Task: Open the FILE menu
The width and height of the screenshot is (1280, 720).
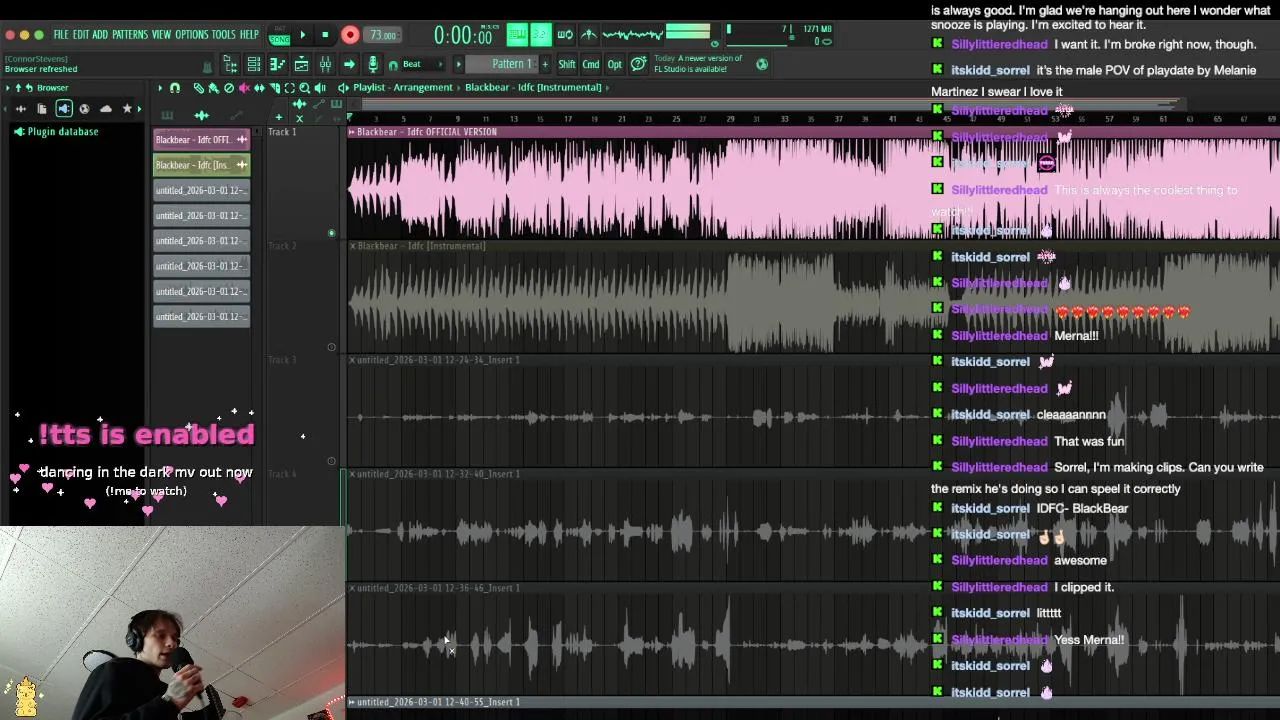Action: pyautogui.click(x=61, y=35)
